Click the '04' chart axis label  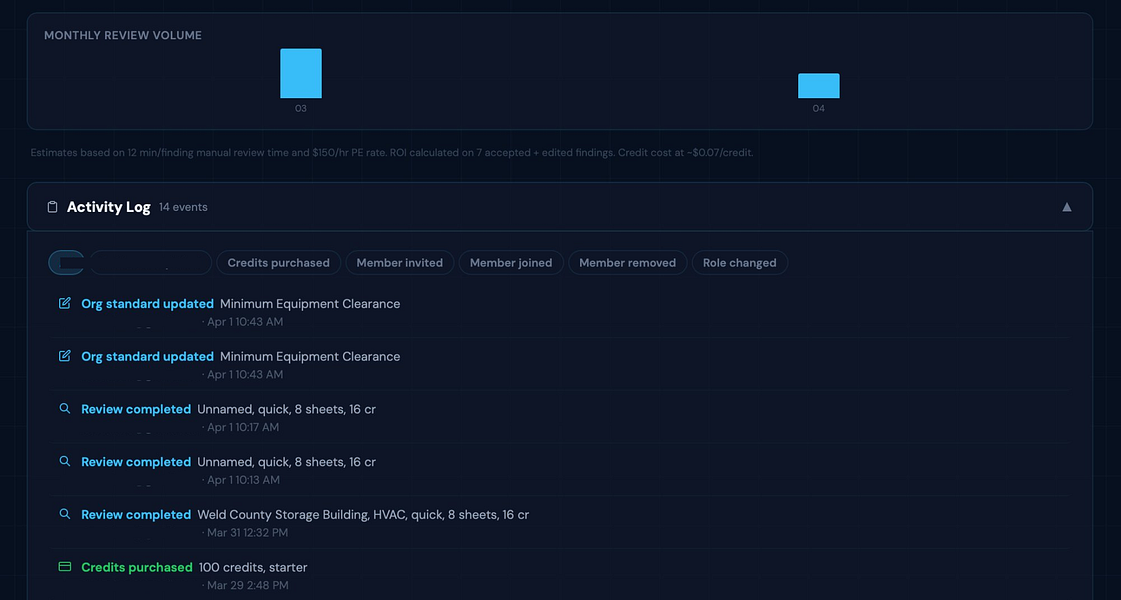819,109
